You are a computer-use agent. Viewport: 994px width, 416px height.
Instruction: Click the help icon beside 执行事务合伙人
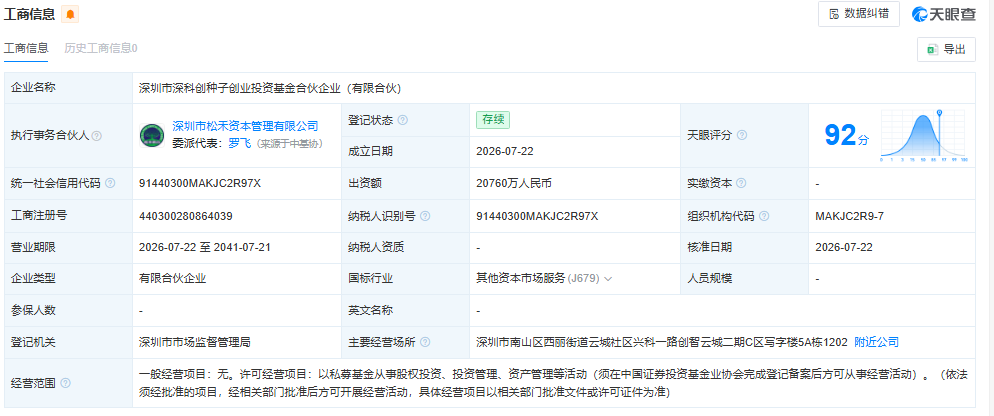[x=96, y=136]
